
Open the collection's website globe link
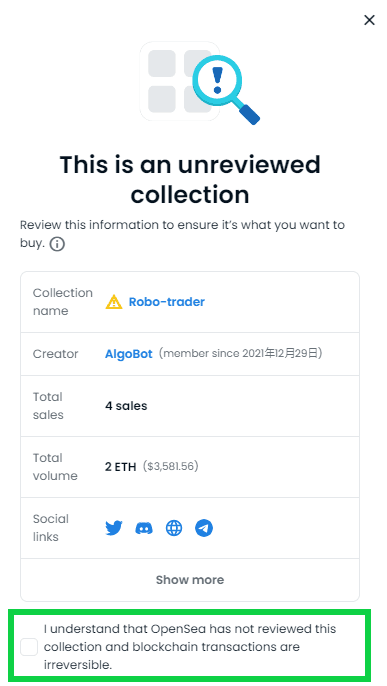(174, 528)
